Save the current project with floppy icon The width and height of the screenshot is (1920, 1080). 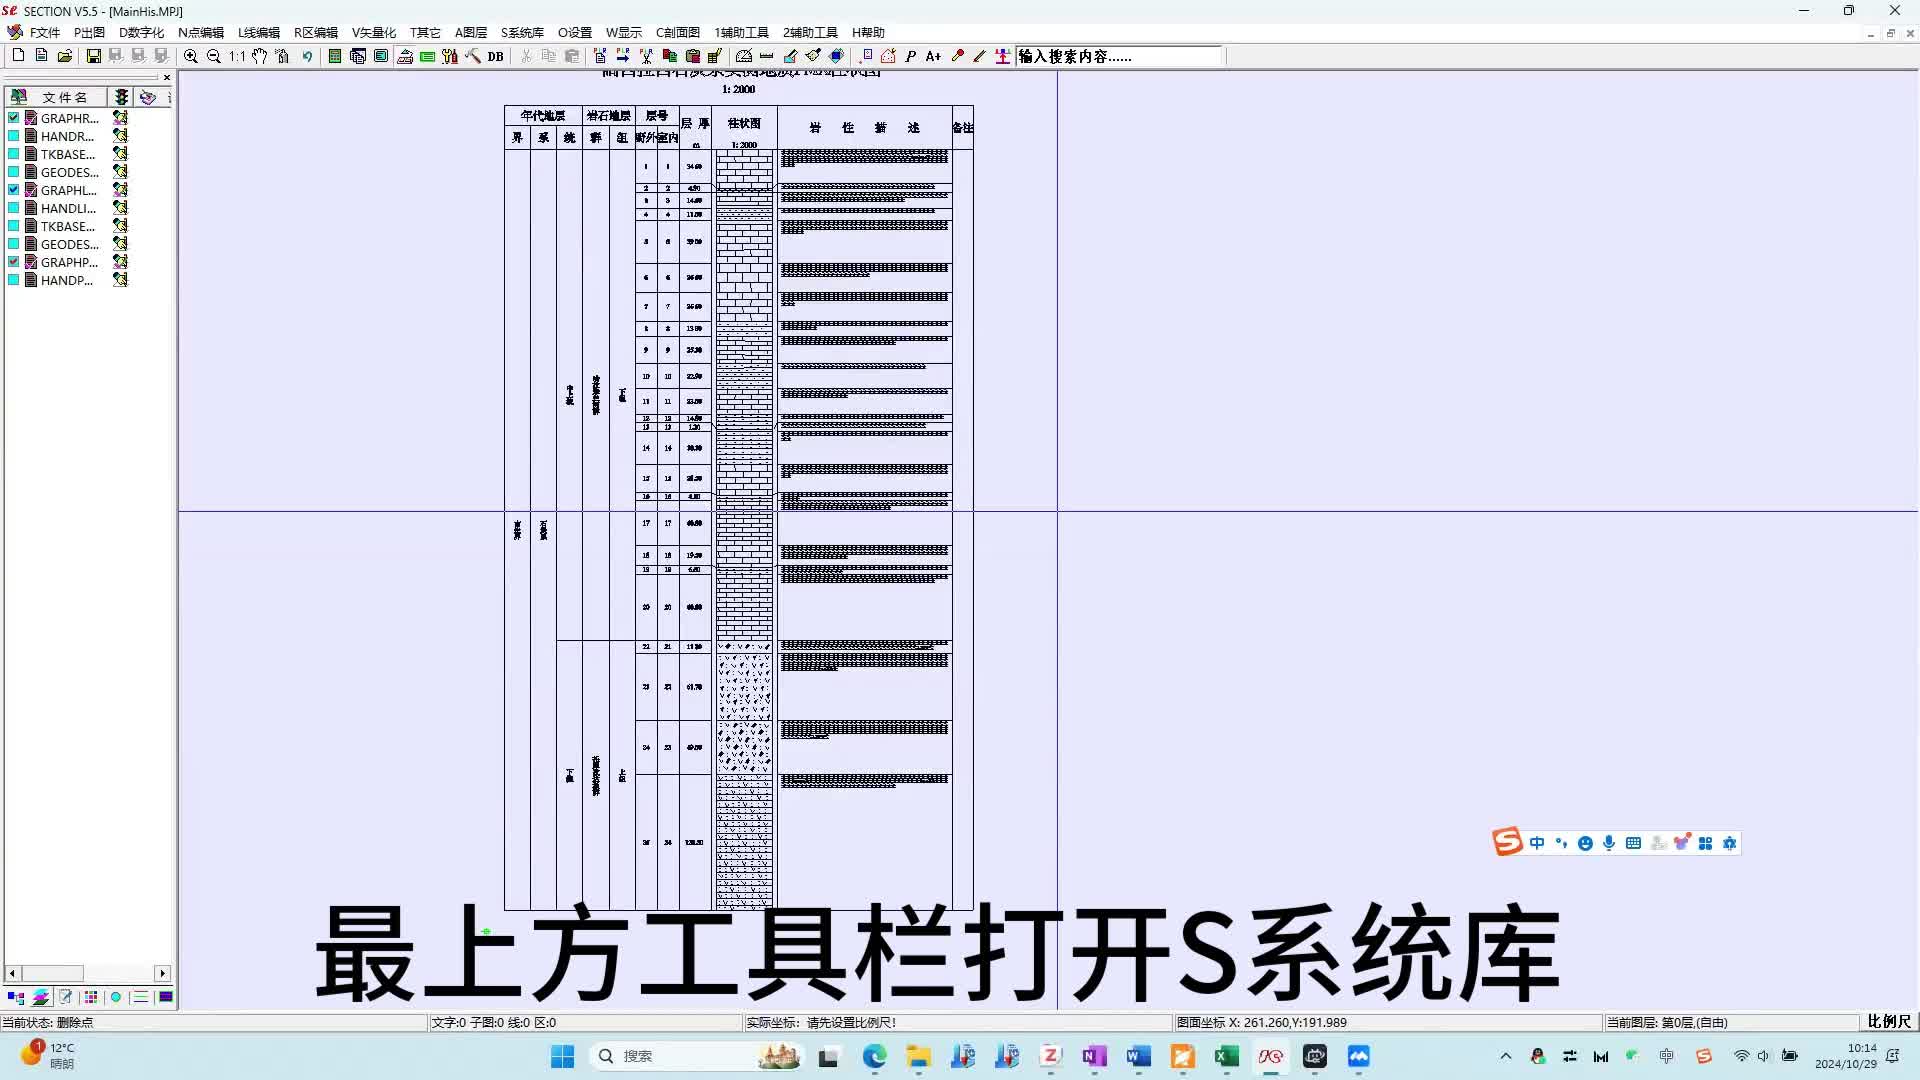(93, 56)
